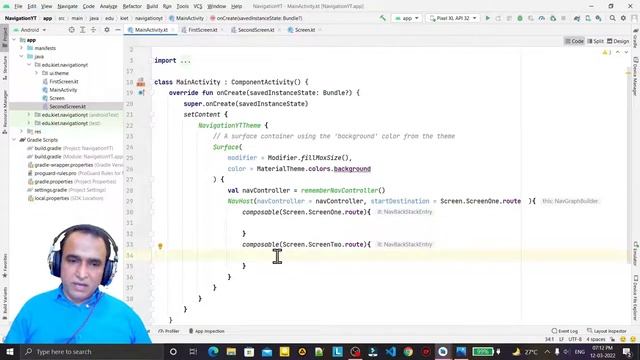640x360 pixels.
Task: Switch editor to Design view
Action: coord(618,41)
